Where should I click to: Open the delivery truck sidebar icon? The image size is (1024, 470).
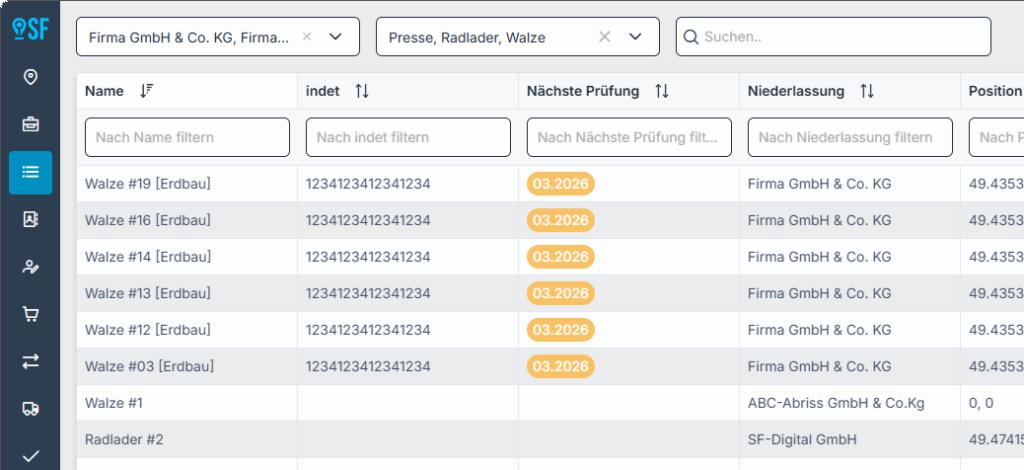30,409
